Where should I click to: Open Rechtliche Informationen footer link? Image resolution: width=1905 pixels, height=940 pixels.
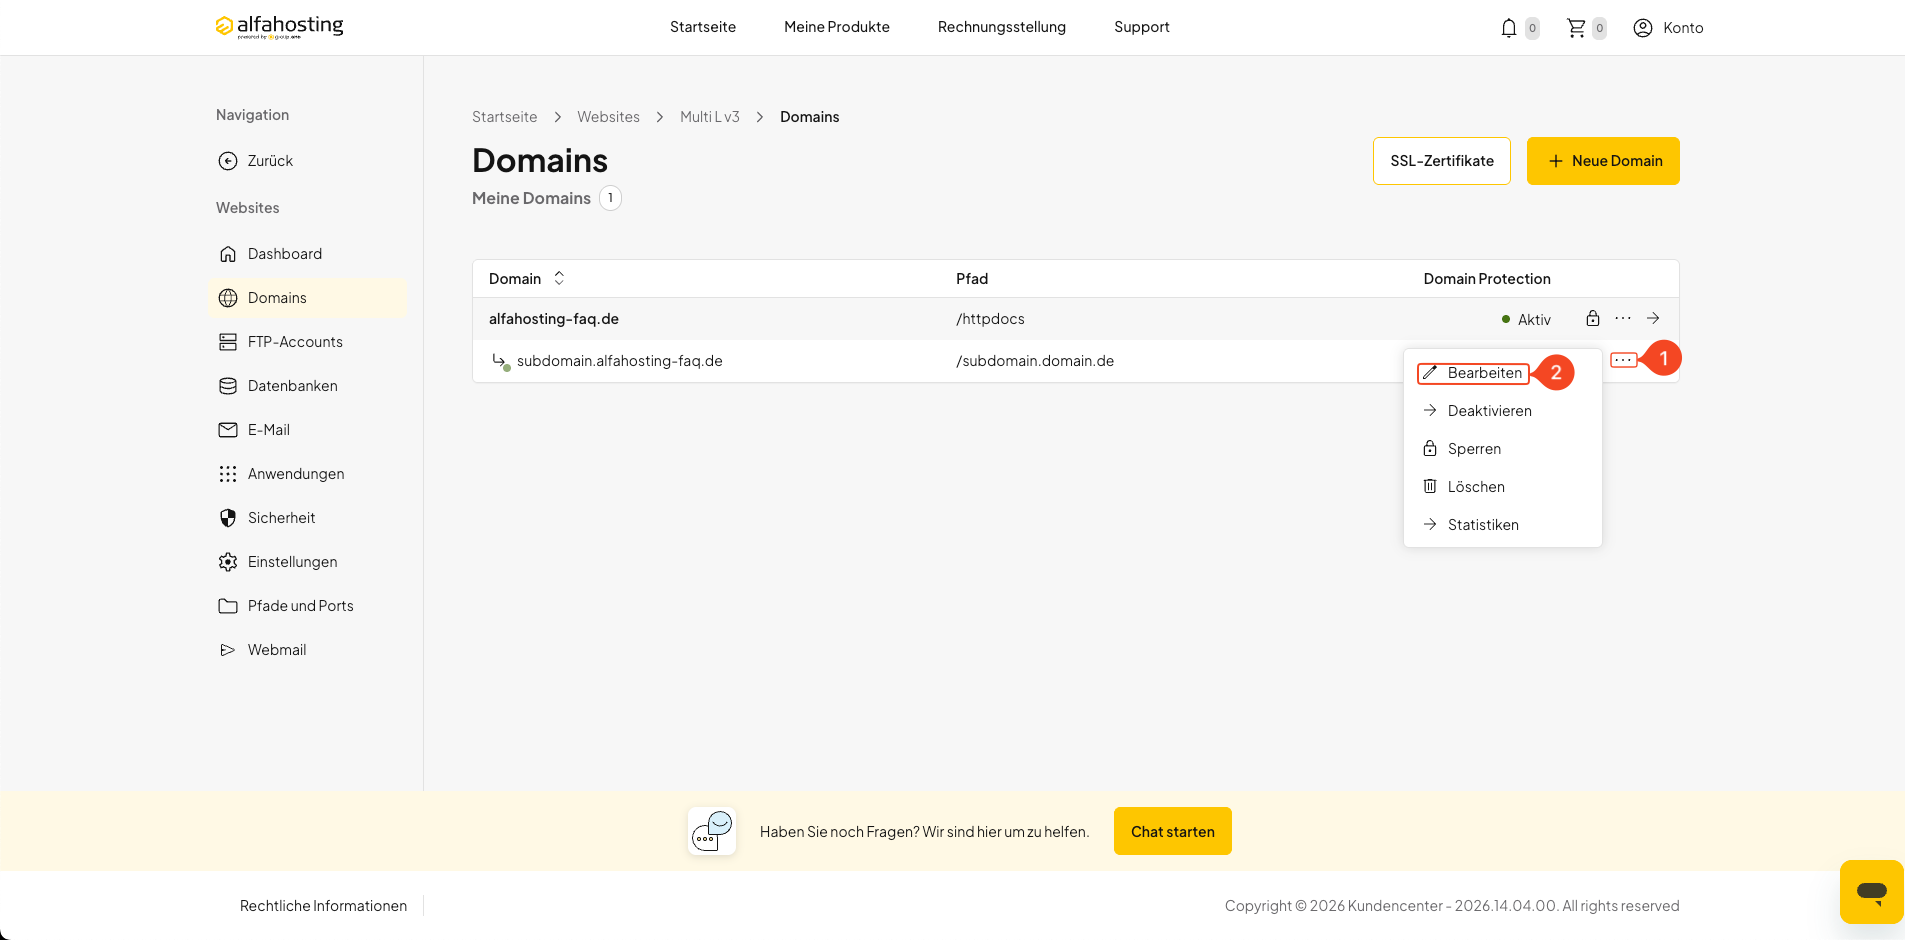[323, 906]
